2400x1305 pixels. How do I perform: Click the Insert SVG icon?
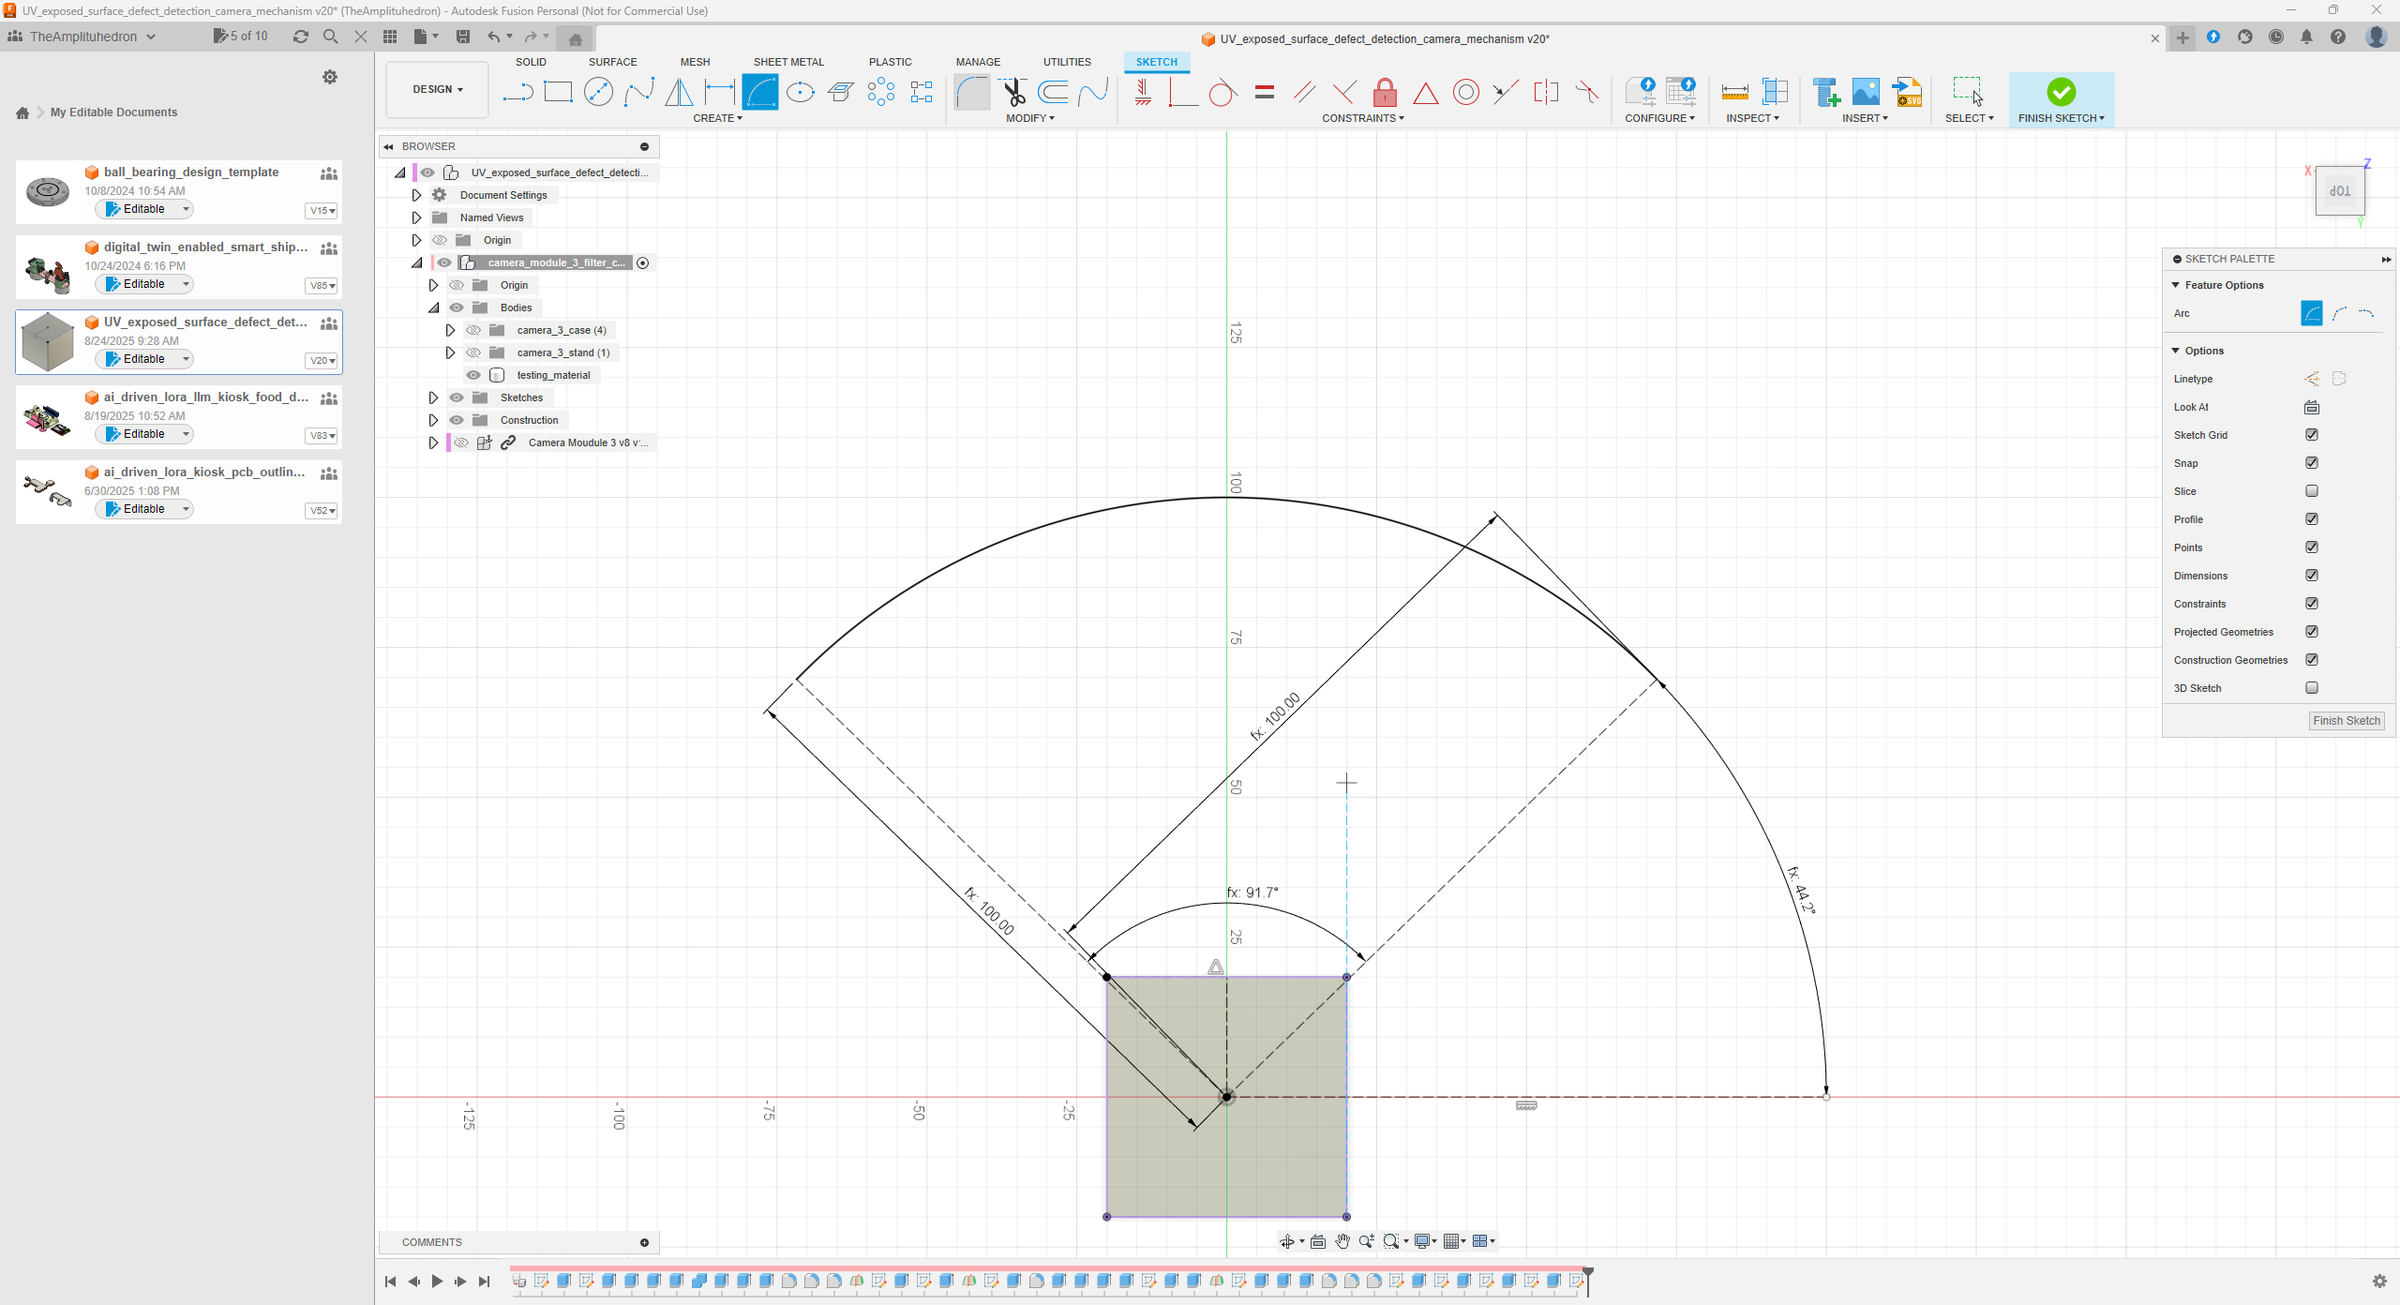[x=1908, y=93]
